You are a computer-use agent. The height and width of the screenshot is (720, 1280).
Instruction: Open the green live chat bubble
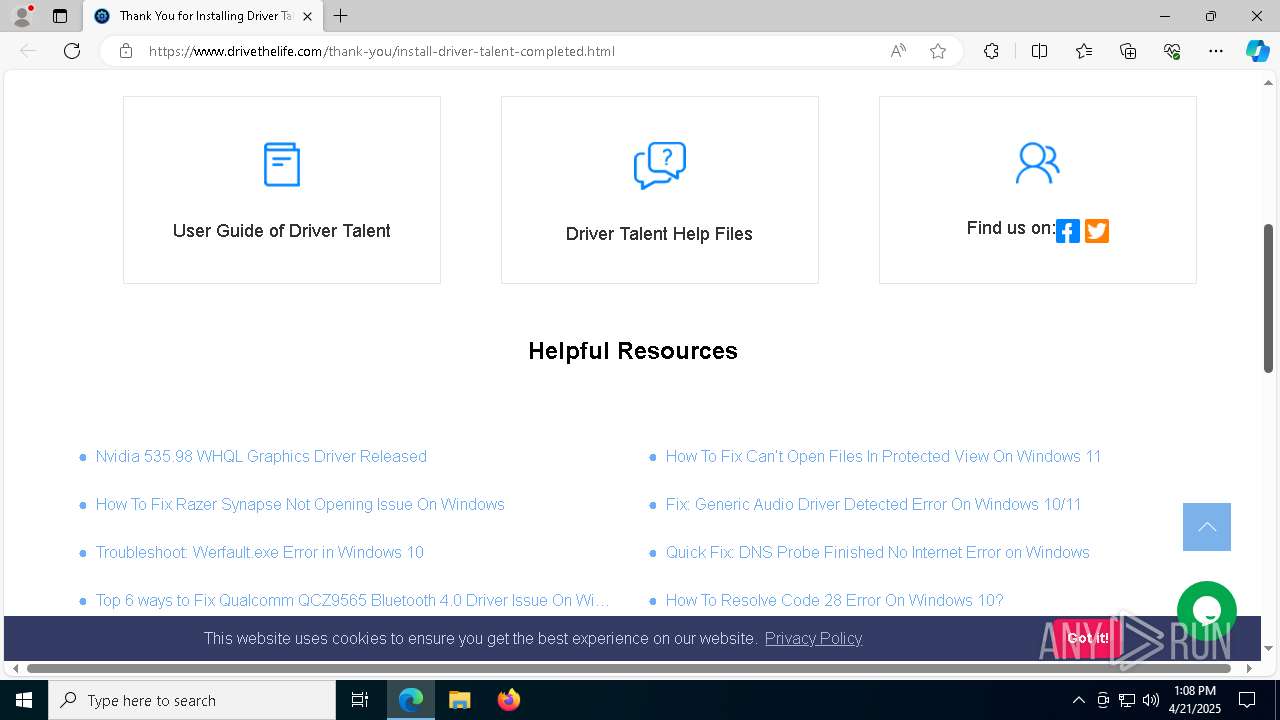(1207, 610)
